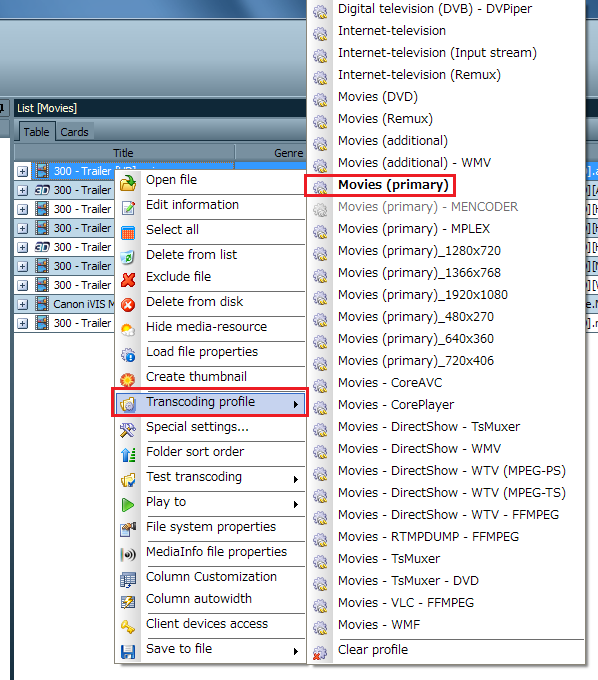The image size is (598, 680).
Task: Switch to the Table tab
Action: tap(36, 131)
